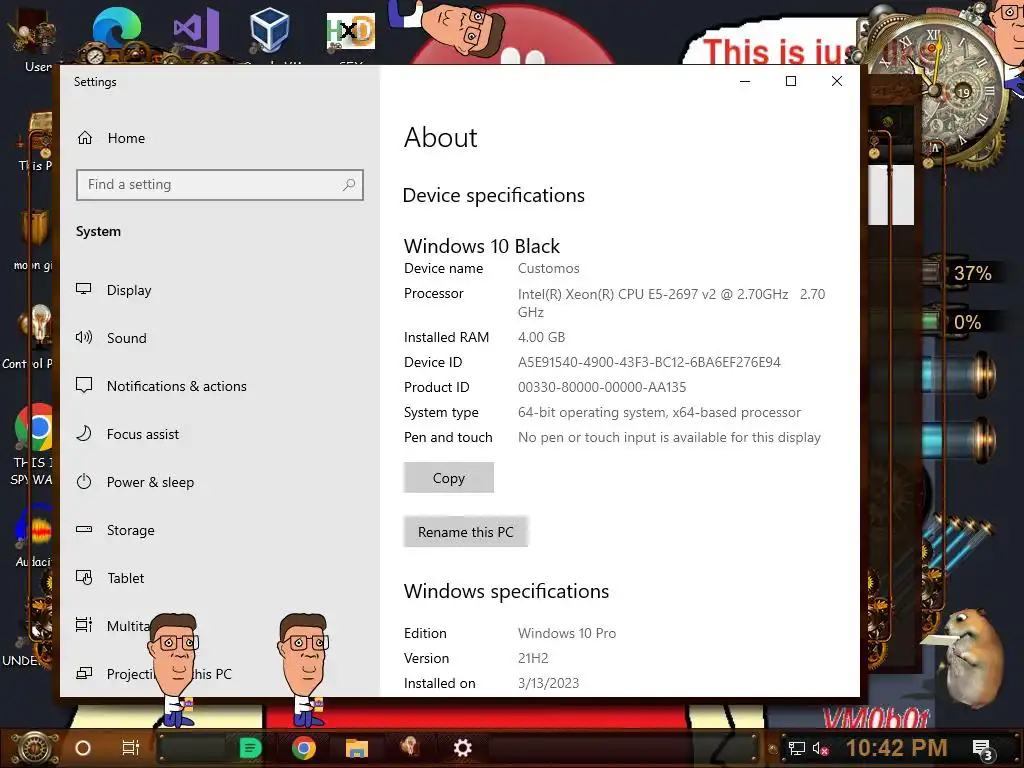This screenshot has height=768, width=1024.
Task: Click the Windows 10 Pro edition text
Action: coord(567,633)
